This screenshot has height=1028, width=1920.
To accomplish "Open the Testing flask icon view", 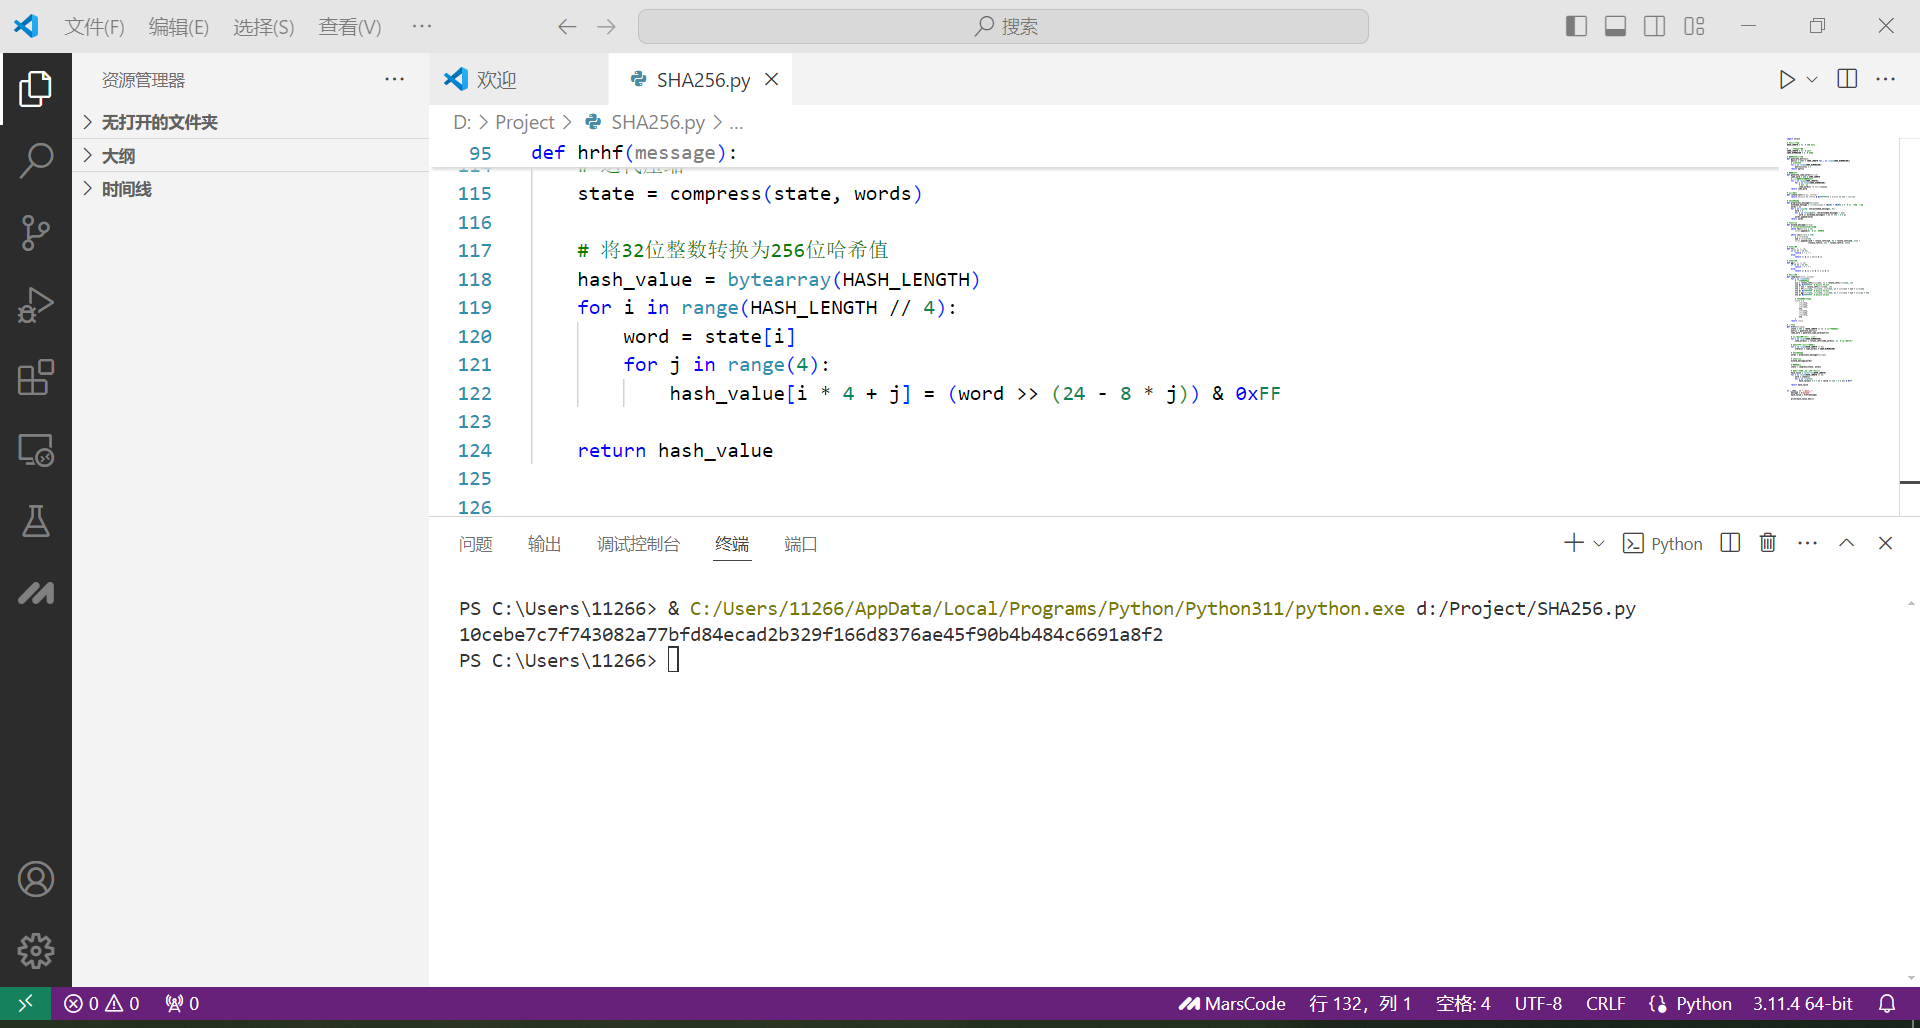I will 36,521.
